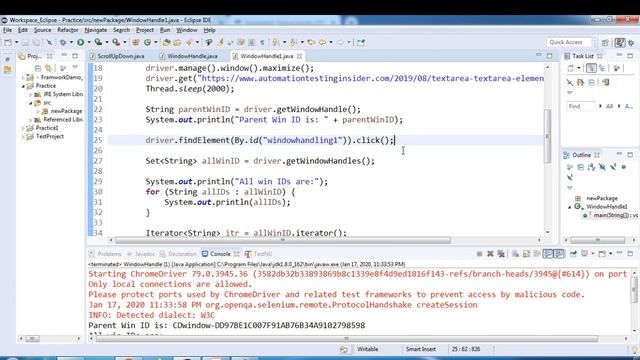Click the Coverage run icon
640x360 pixels.
pyautogui.click(x=98, y=42)
